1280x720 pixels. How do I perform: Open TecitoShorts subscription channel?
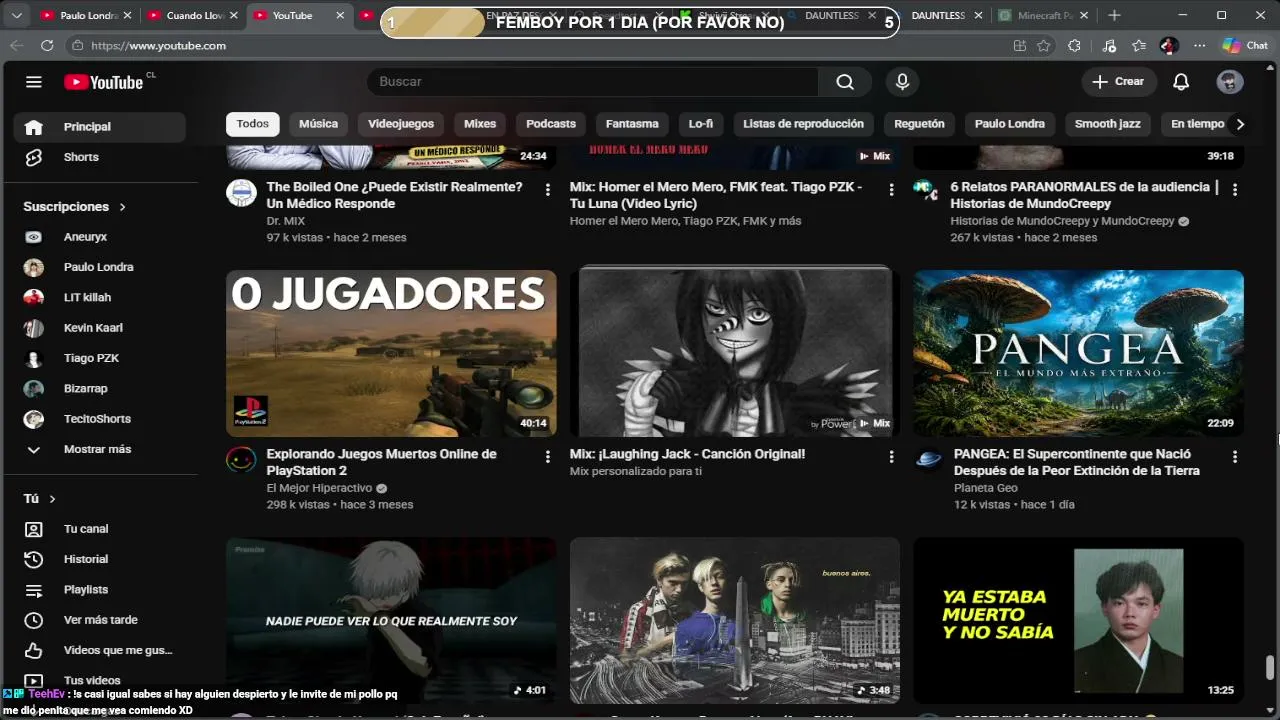pyautogui.click(x=100, y=419)
